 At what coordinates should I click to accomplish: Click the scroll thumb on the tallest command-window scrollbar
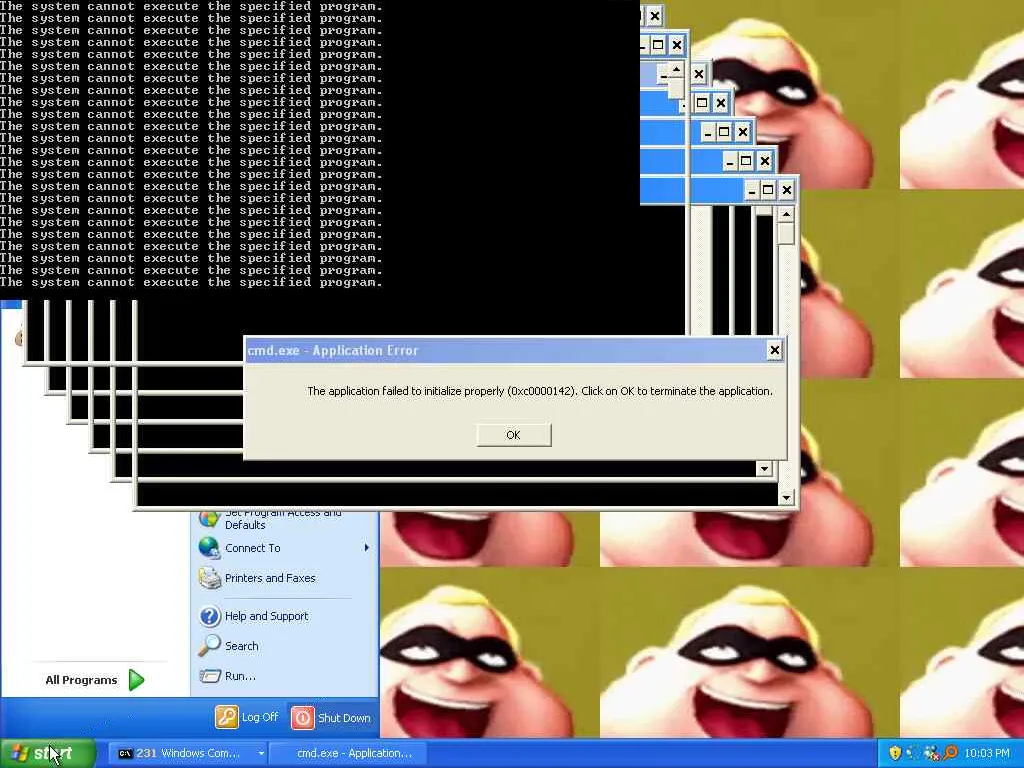[x=786, y=234]
